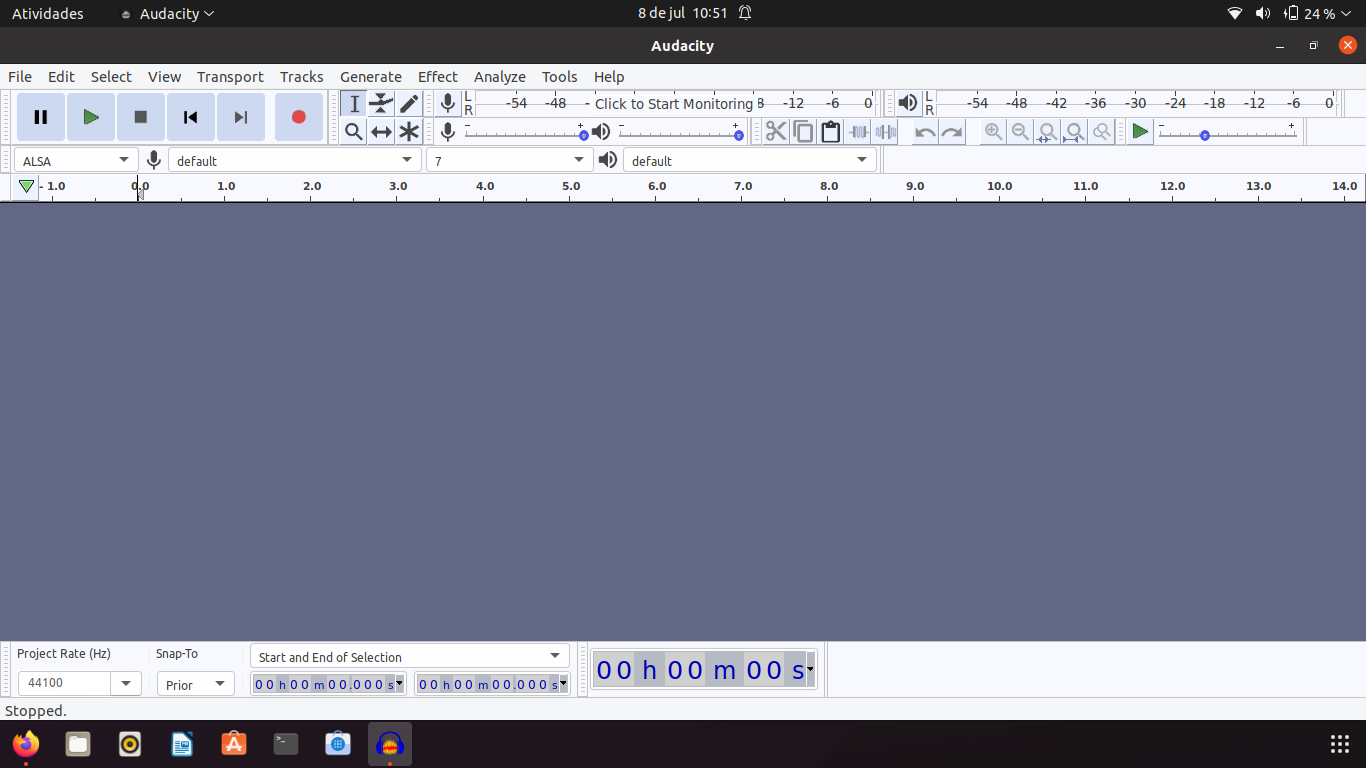Open the recording device dropdown
Screen dimensions: 1366x768
294,160
